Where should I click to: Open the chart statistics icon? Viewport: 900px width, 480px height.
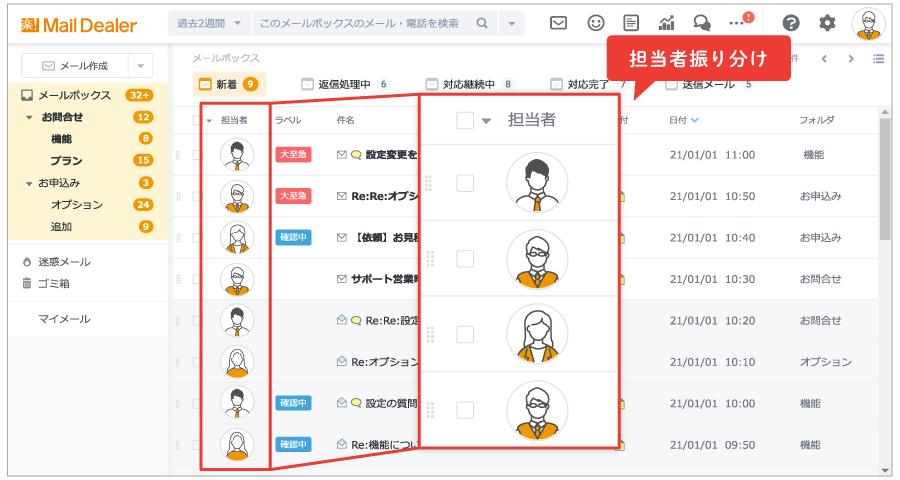click(x=666, y=22)
